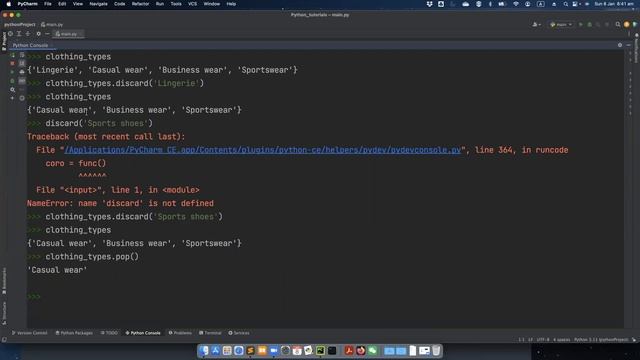The height and width of the screenshot is (360, 640).
Task: Click the collapse all icon in the project toolbar
Action: click(x=28, y=34)
